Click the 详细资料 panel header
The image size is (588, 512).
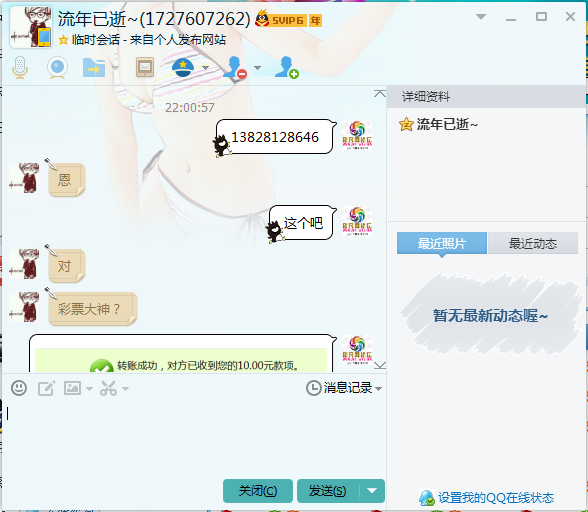coord(486,97)
